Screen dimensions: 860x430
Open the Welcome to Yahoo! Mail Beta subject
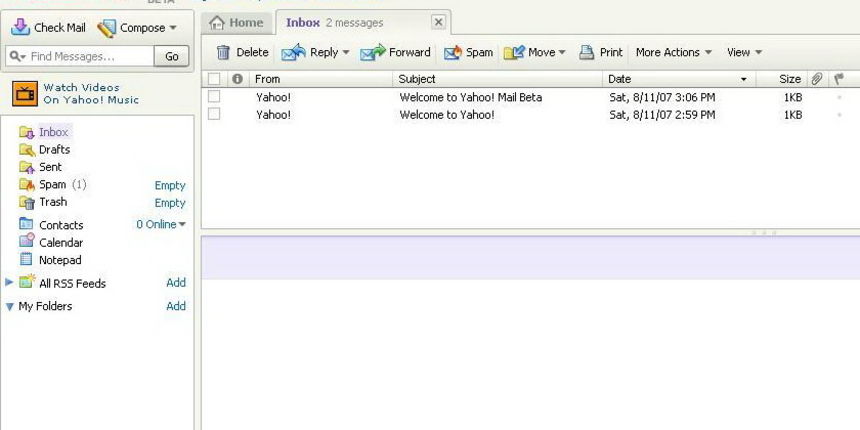(471, 98)
